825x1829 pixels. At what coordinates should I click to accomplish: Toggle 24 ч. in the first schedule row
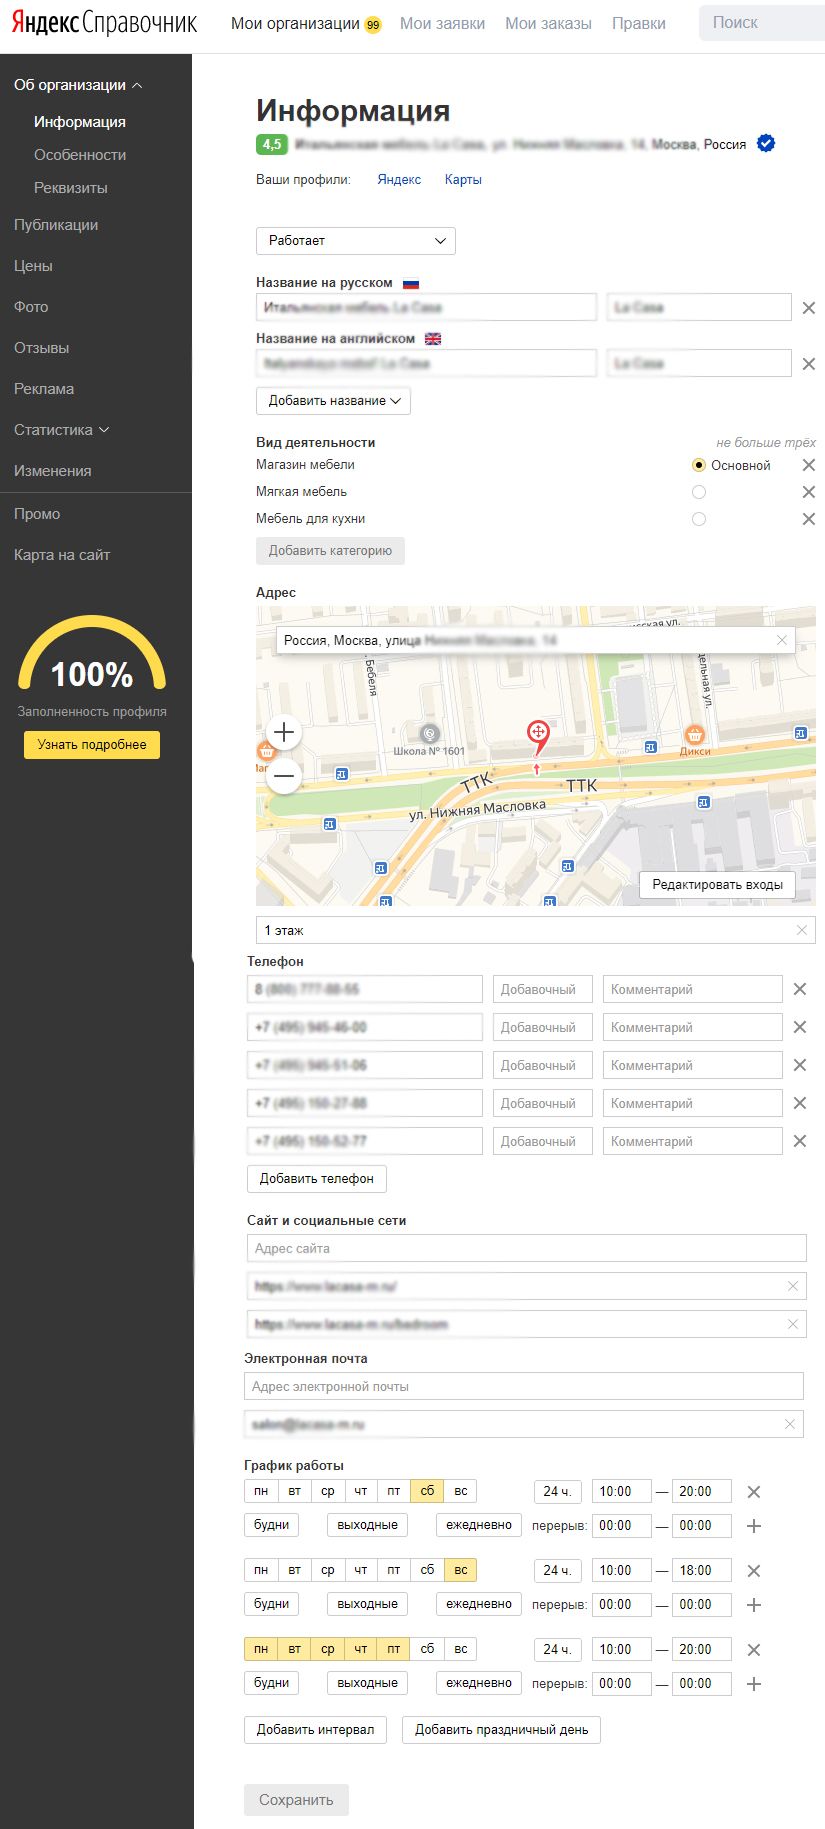click(557, 1491)
